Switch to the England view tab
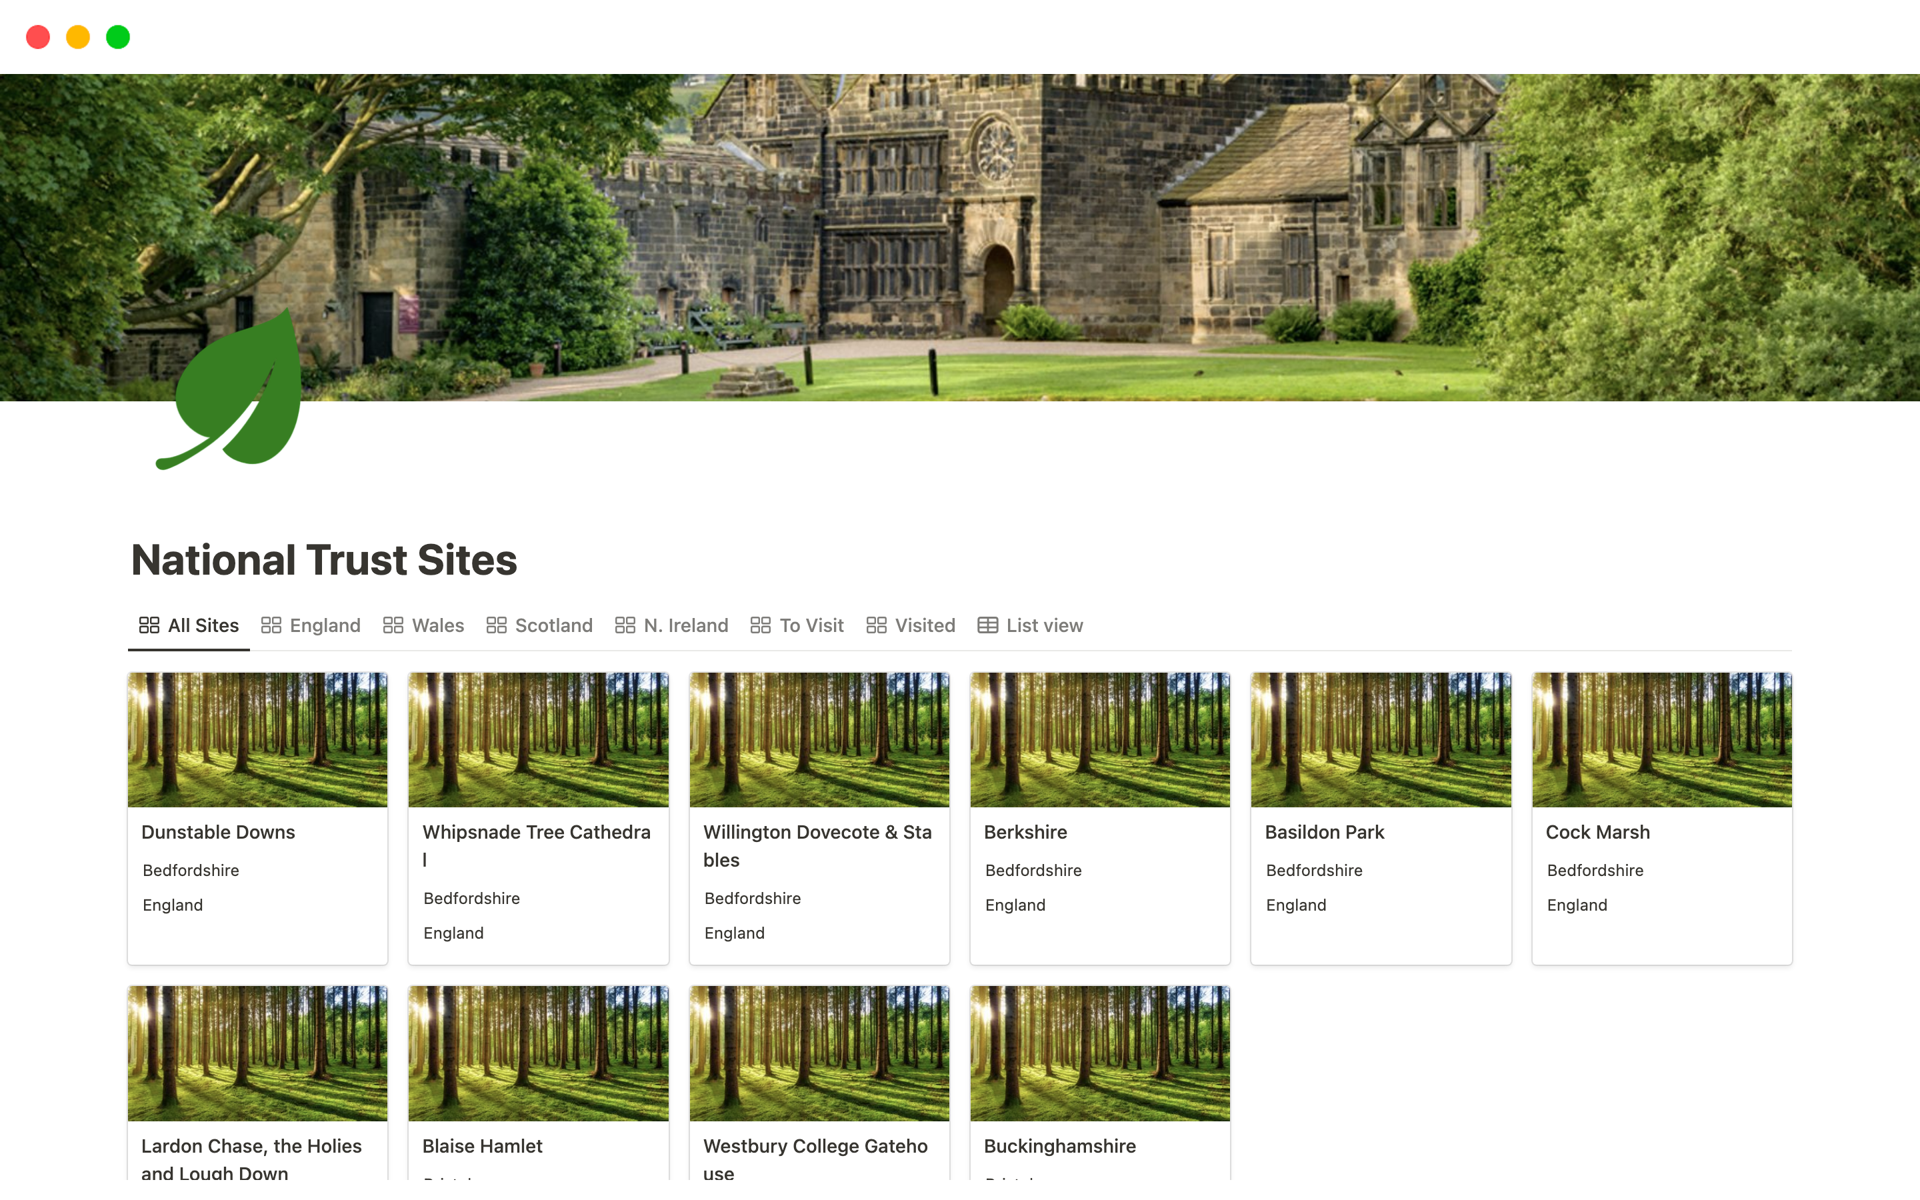 pyautogui.click(x=324, y=625)
